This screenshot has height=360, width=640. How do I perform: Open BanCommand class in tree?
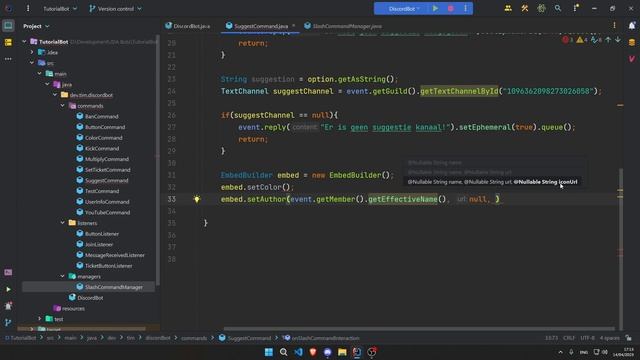[x=101, y=116]
